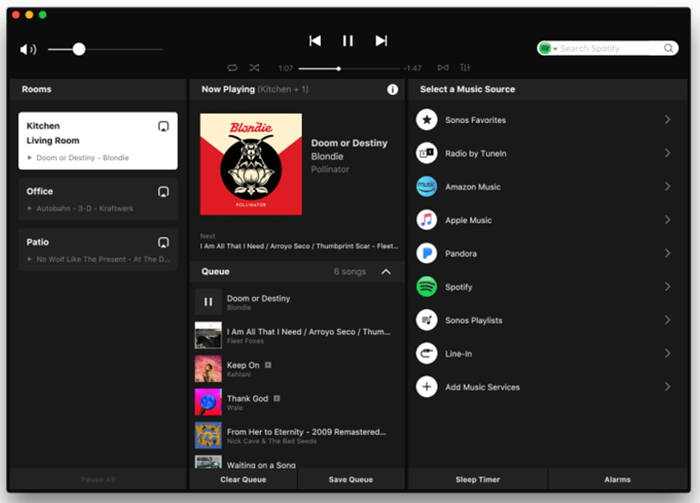Select Waiting on a Song in queue
This screenshot has height=503, width=700.
(297, 462)
